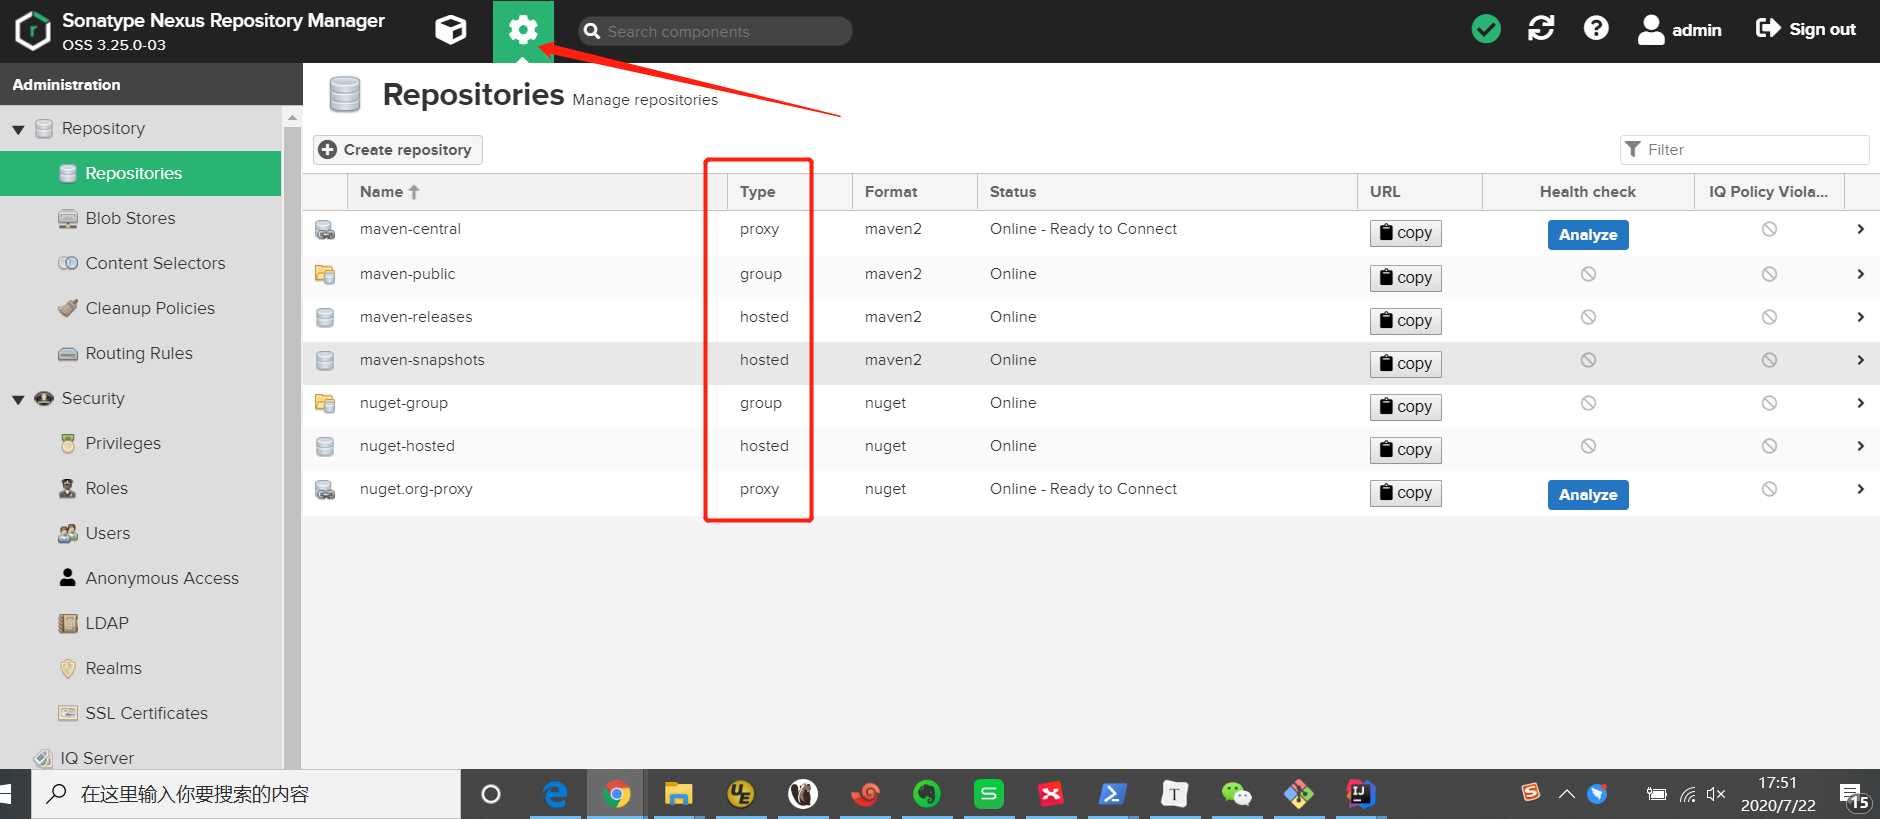The image size is (1880, 819).
Task: Click the maven-releases hosted repository icon
Action: tap(325, 317)
